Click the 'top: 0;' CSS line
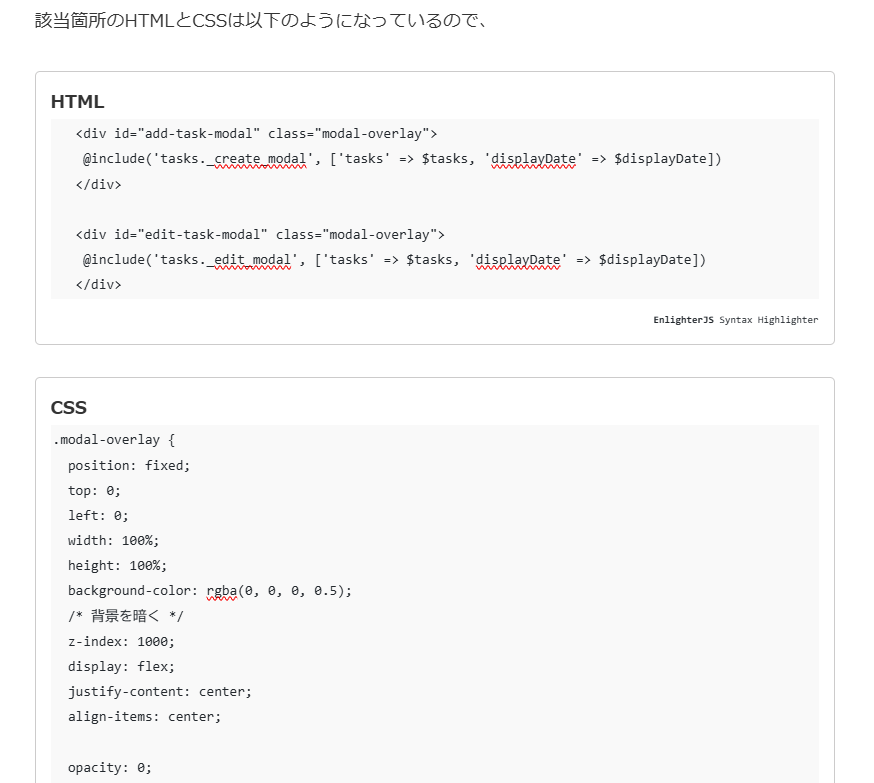 pyautogui.click(x=94, y=491)
